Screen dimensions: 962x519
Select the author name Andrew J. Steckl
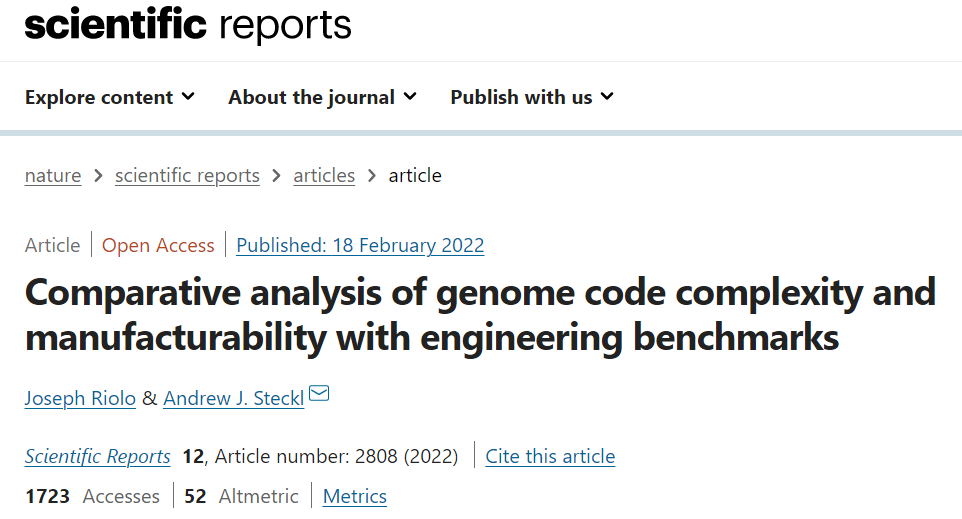tap(234, 398)
